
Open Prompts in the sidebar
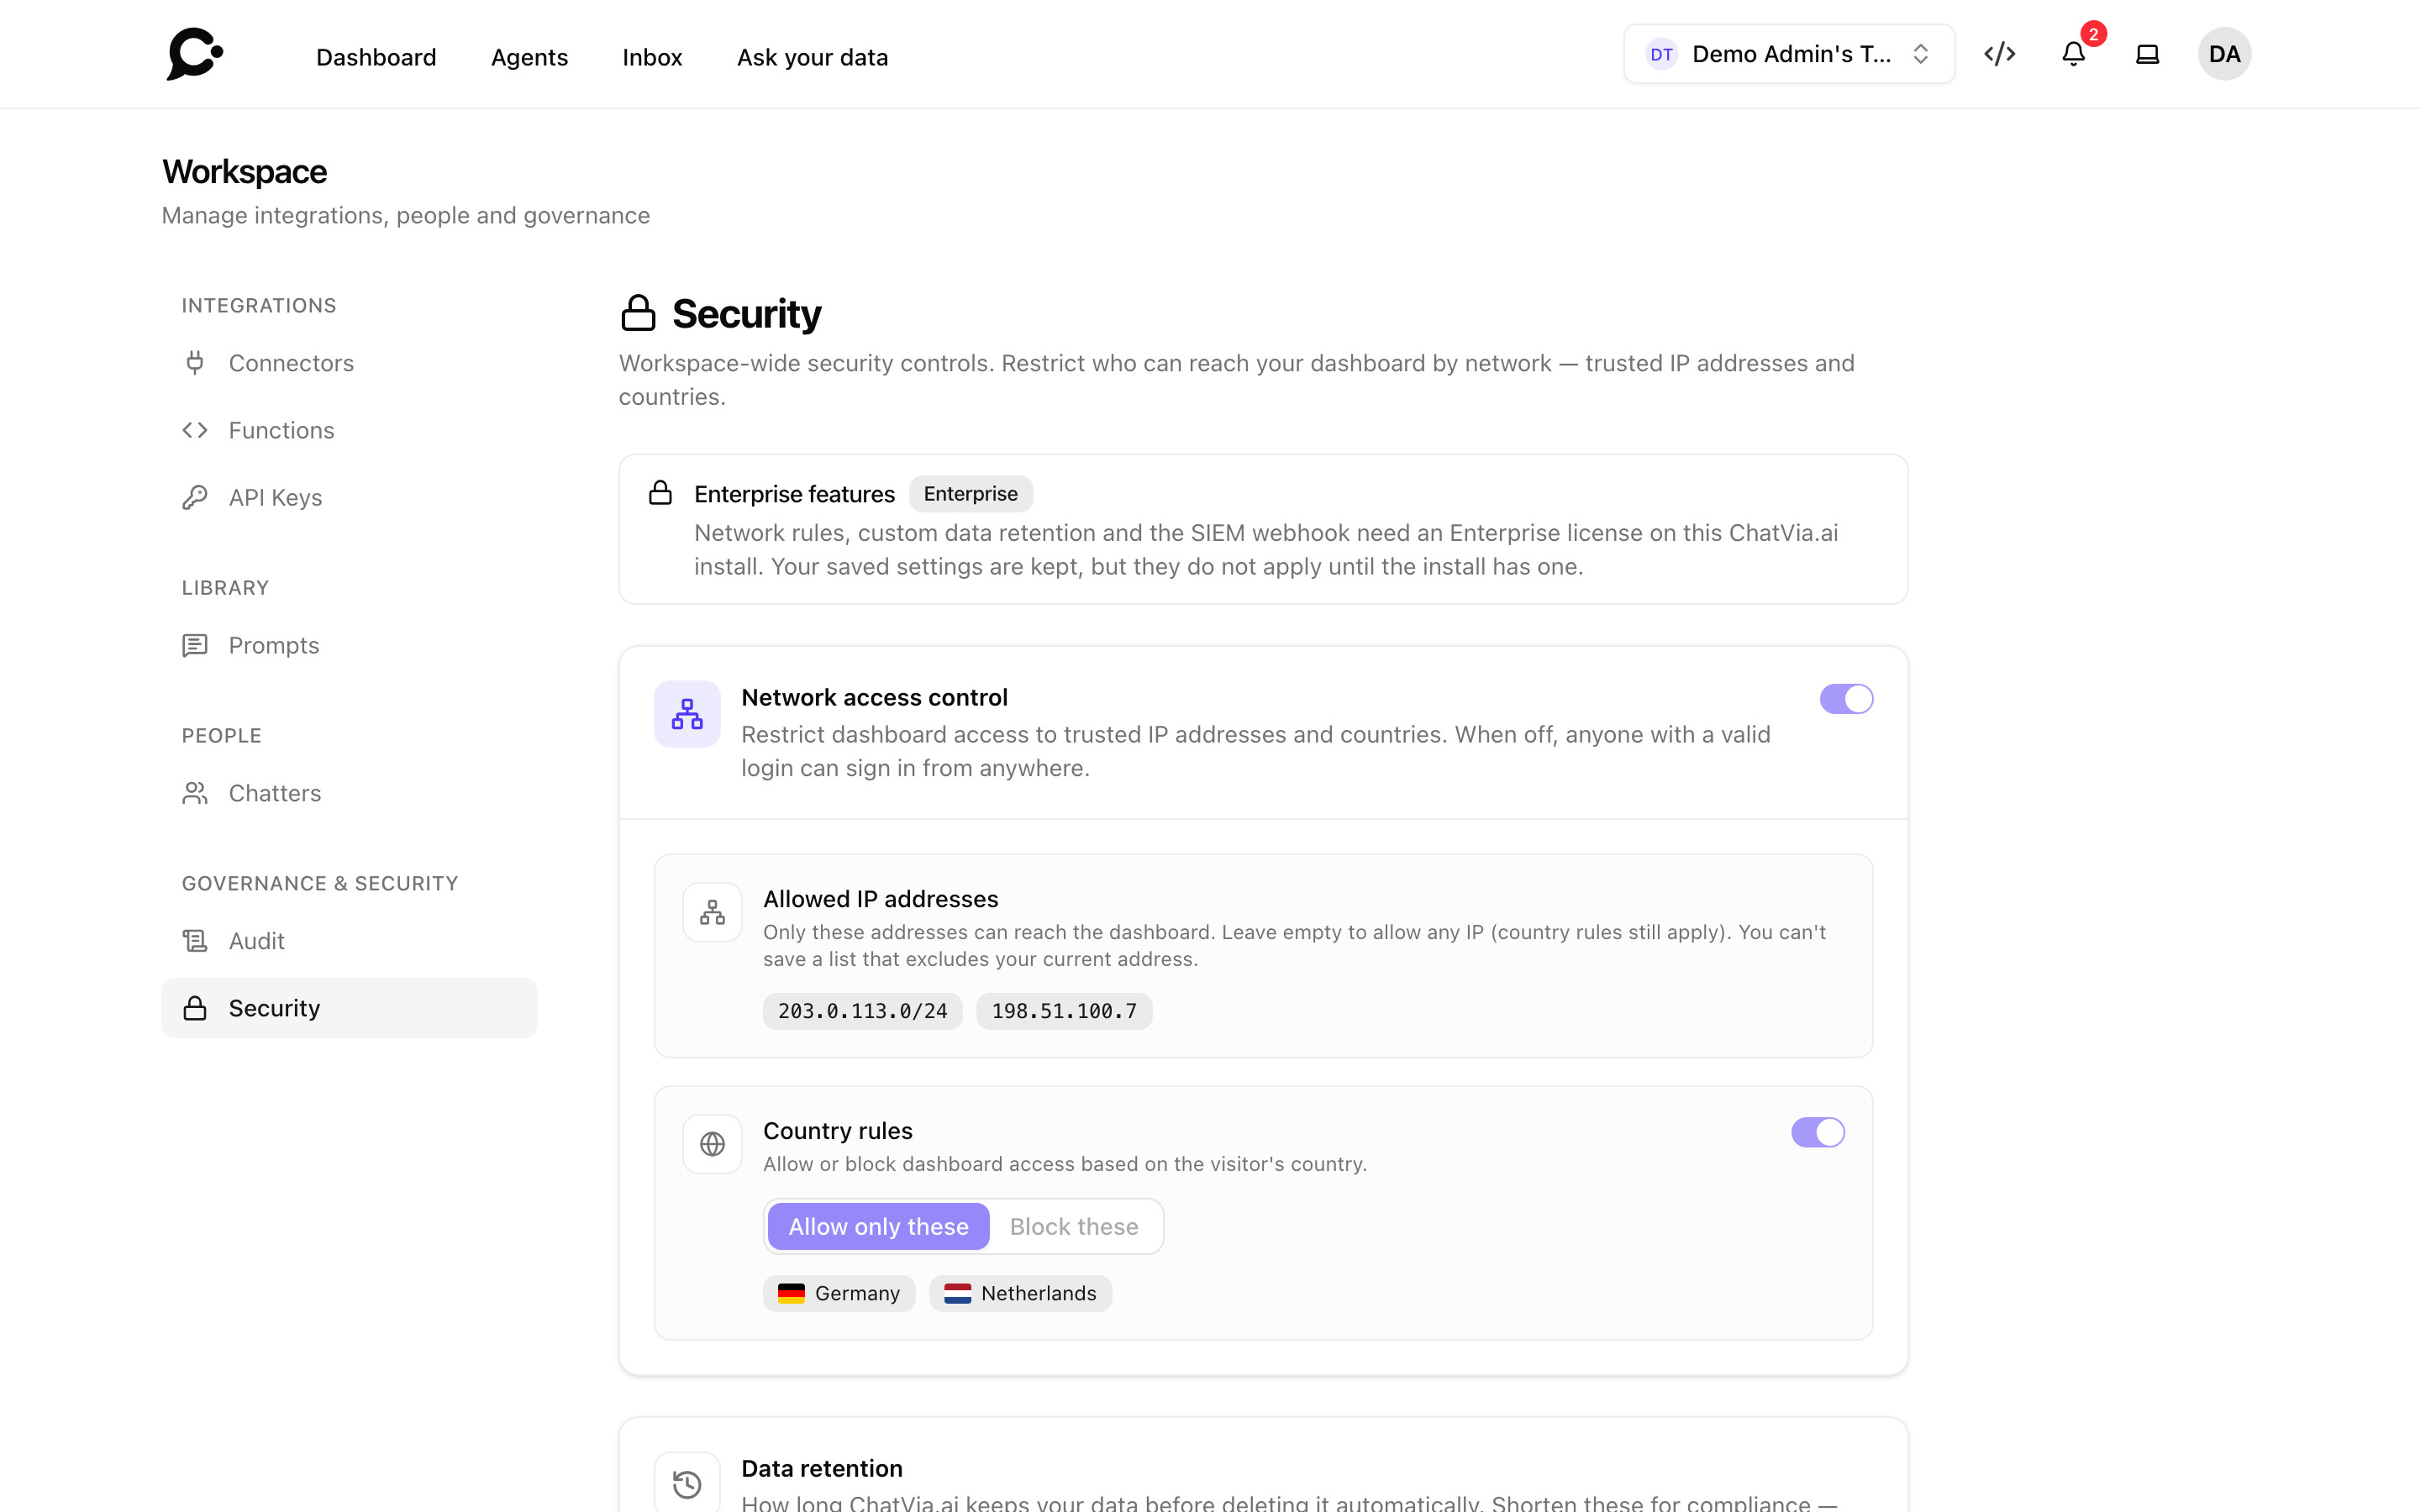349,645
